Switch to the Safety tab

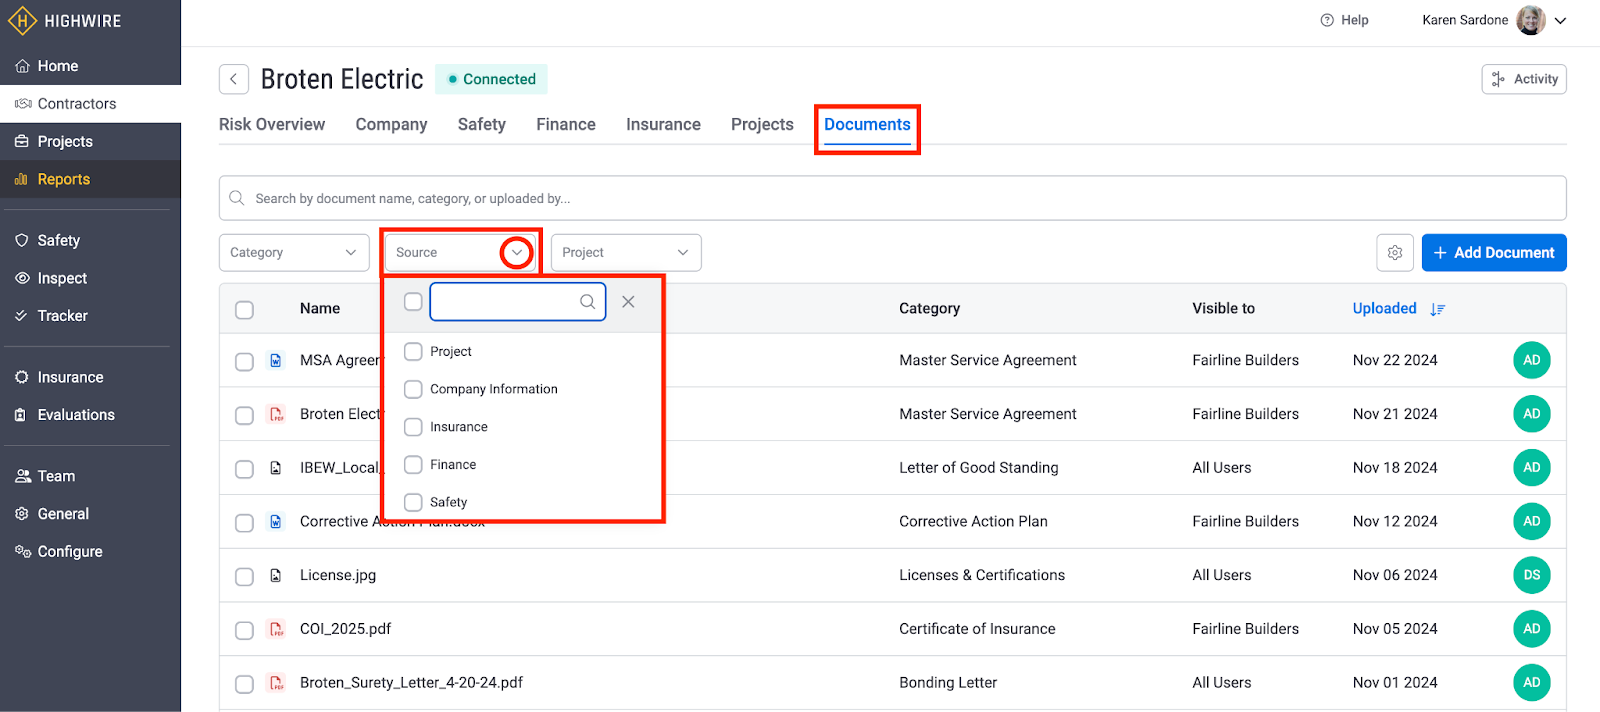[x=482, y=125]
